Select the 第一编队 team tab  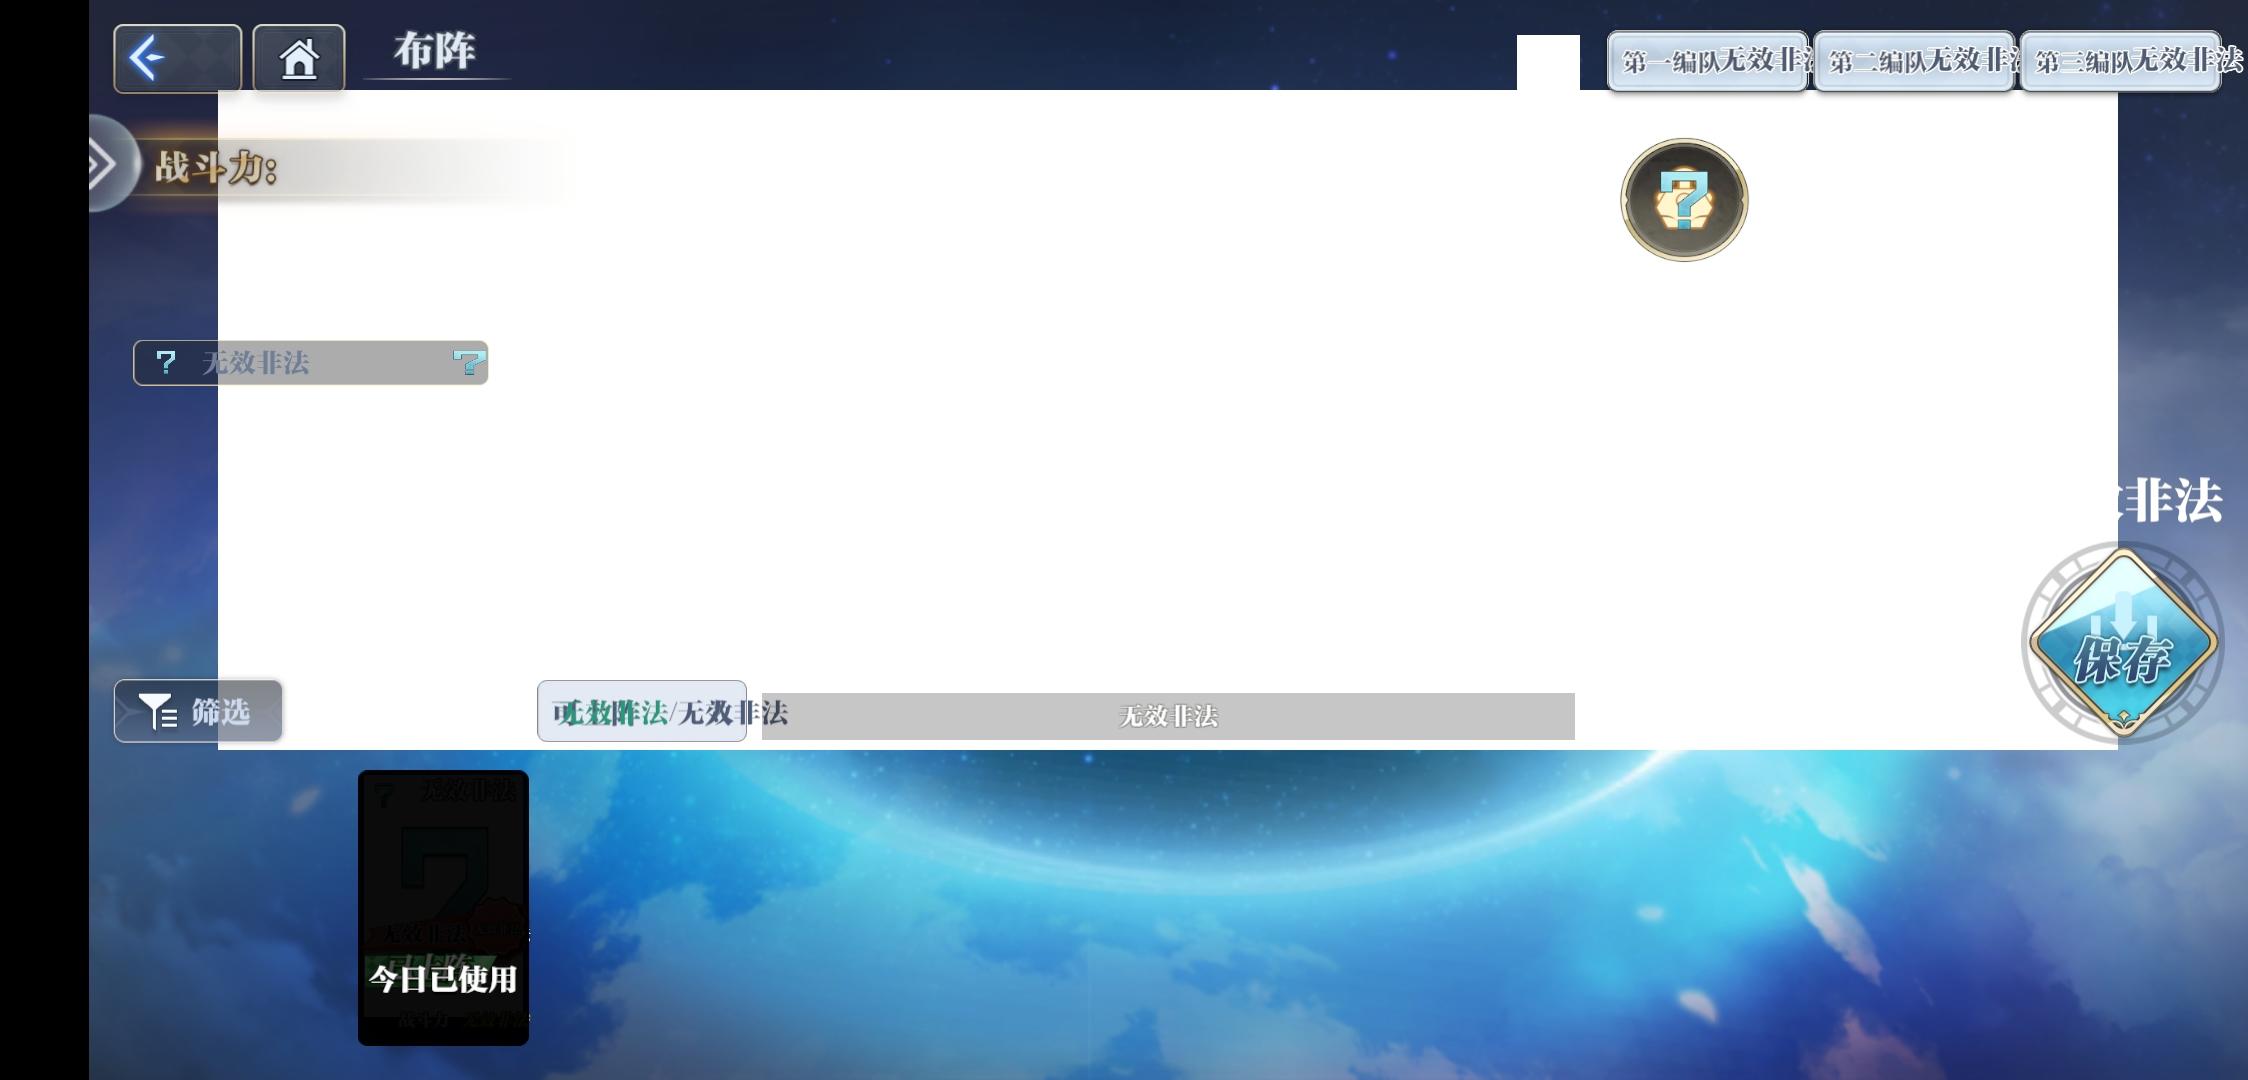point(1706,62)
